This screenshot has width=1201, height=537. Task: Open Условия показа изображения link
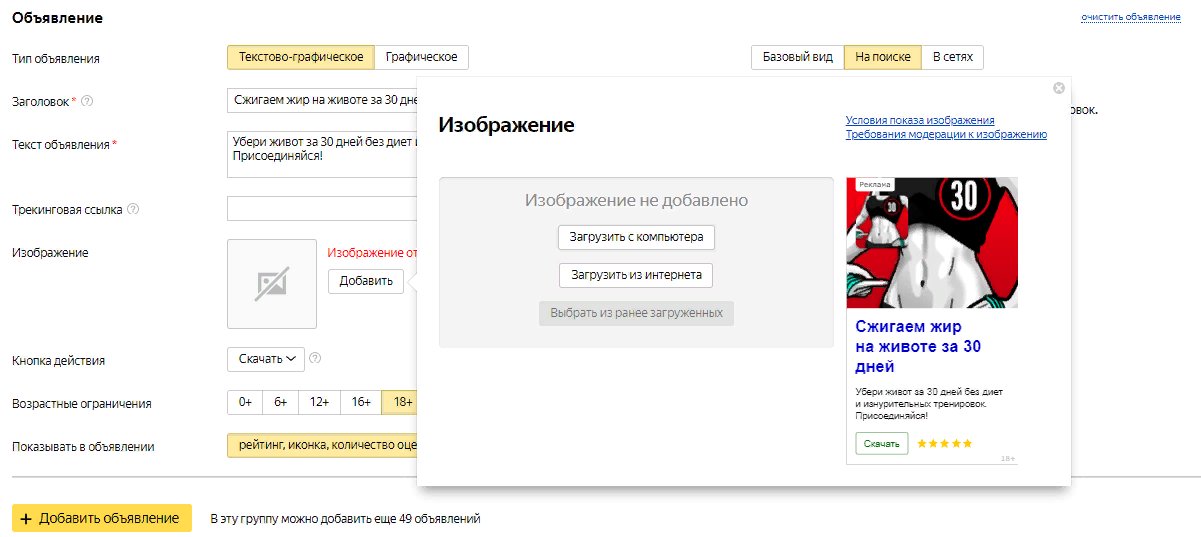tap(919, 120)
